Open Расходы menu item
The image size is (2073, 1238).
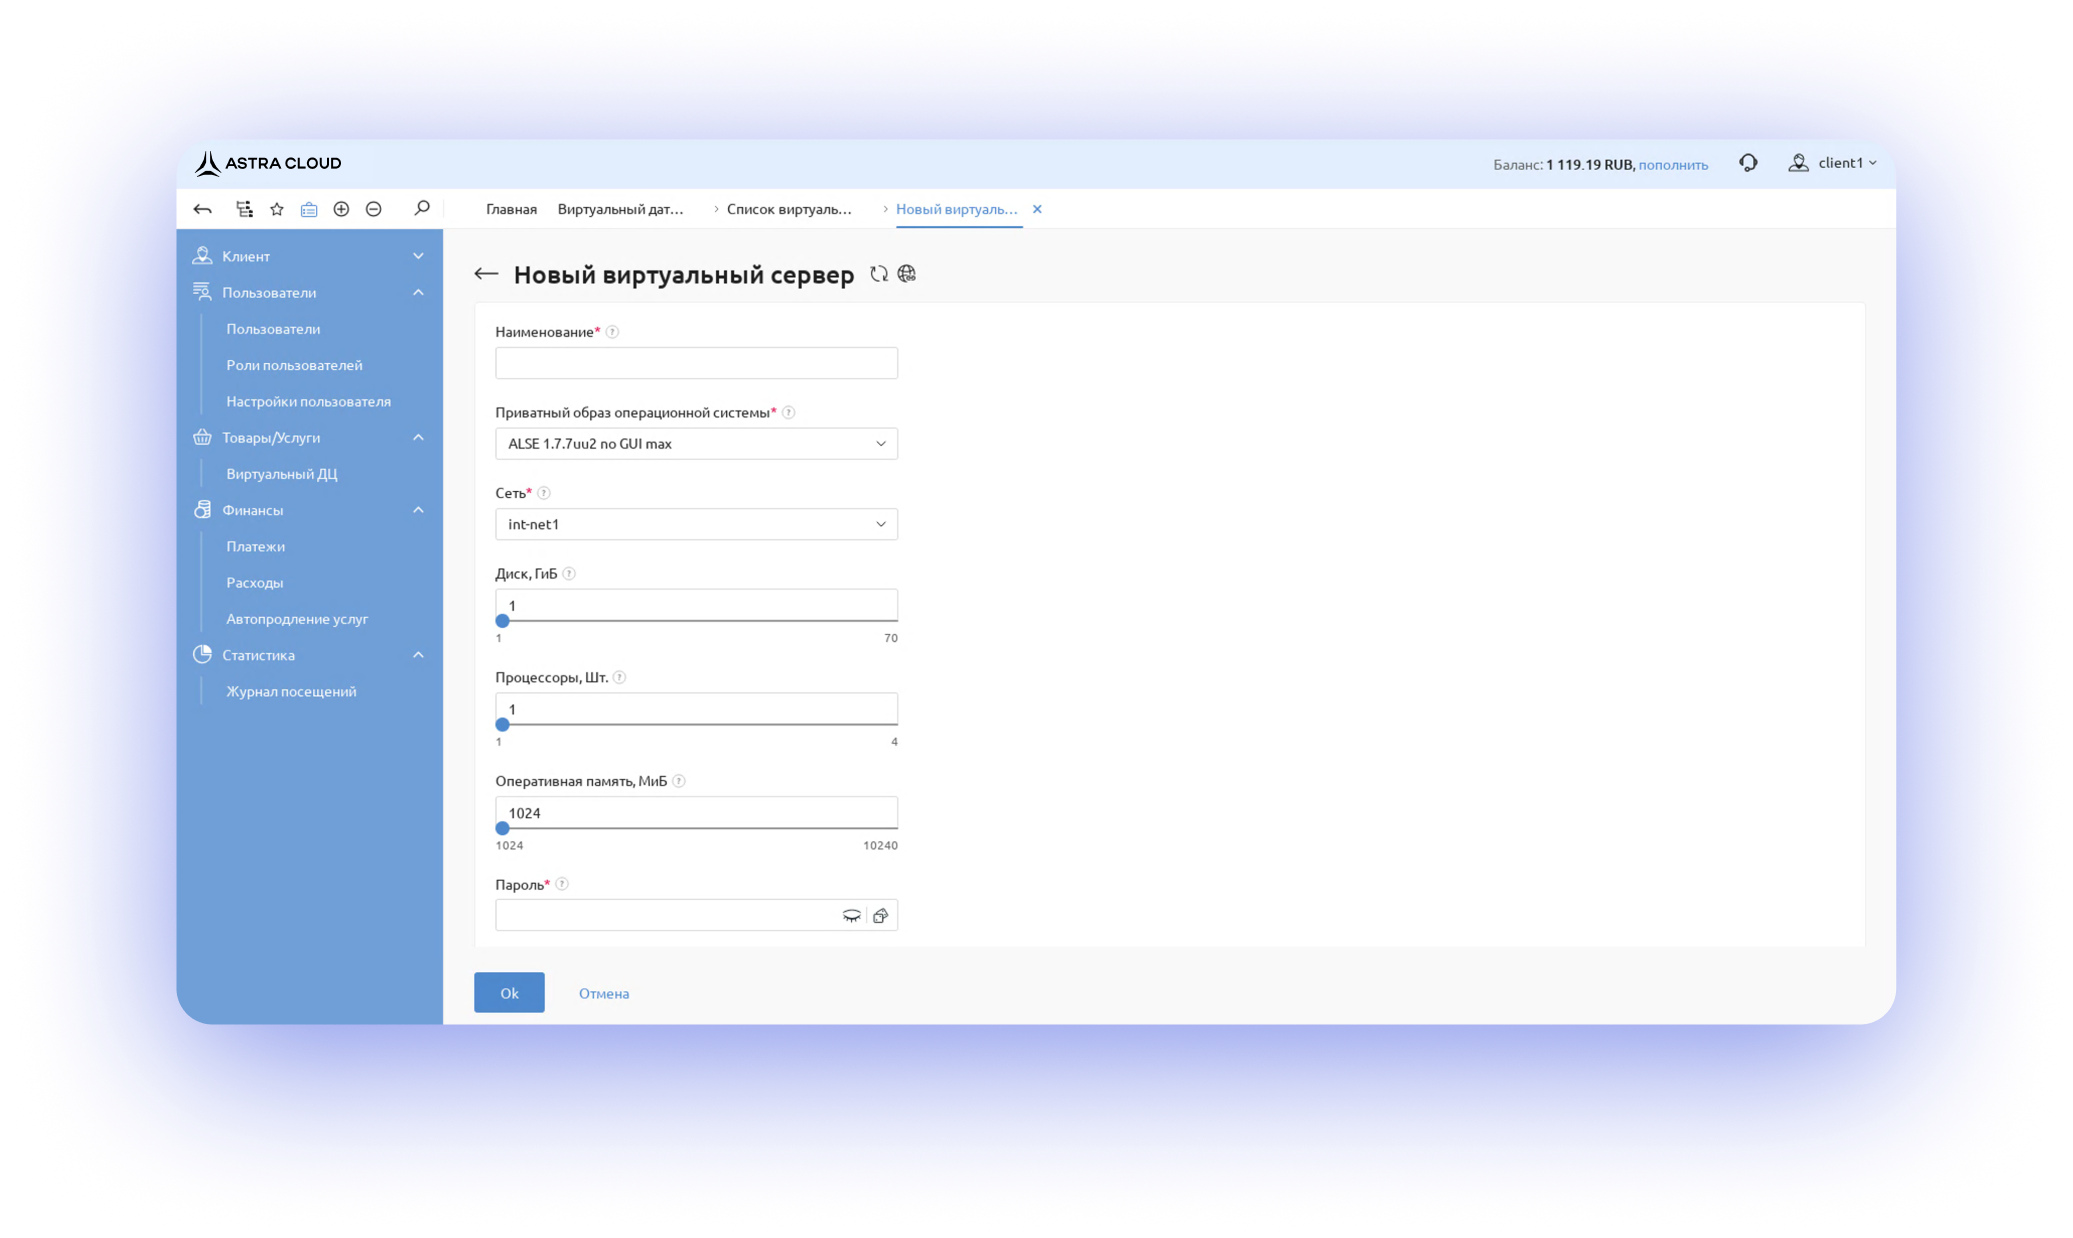[x=254, y=583]
